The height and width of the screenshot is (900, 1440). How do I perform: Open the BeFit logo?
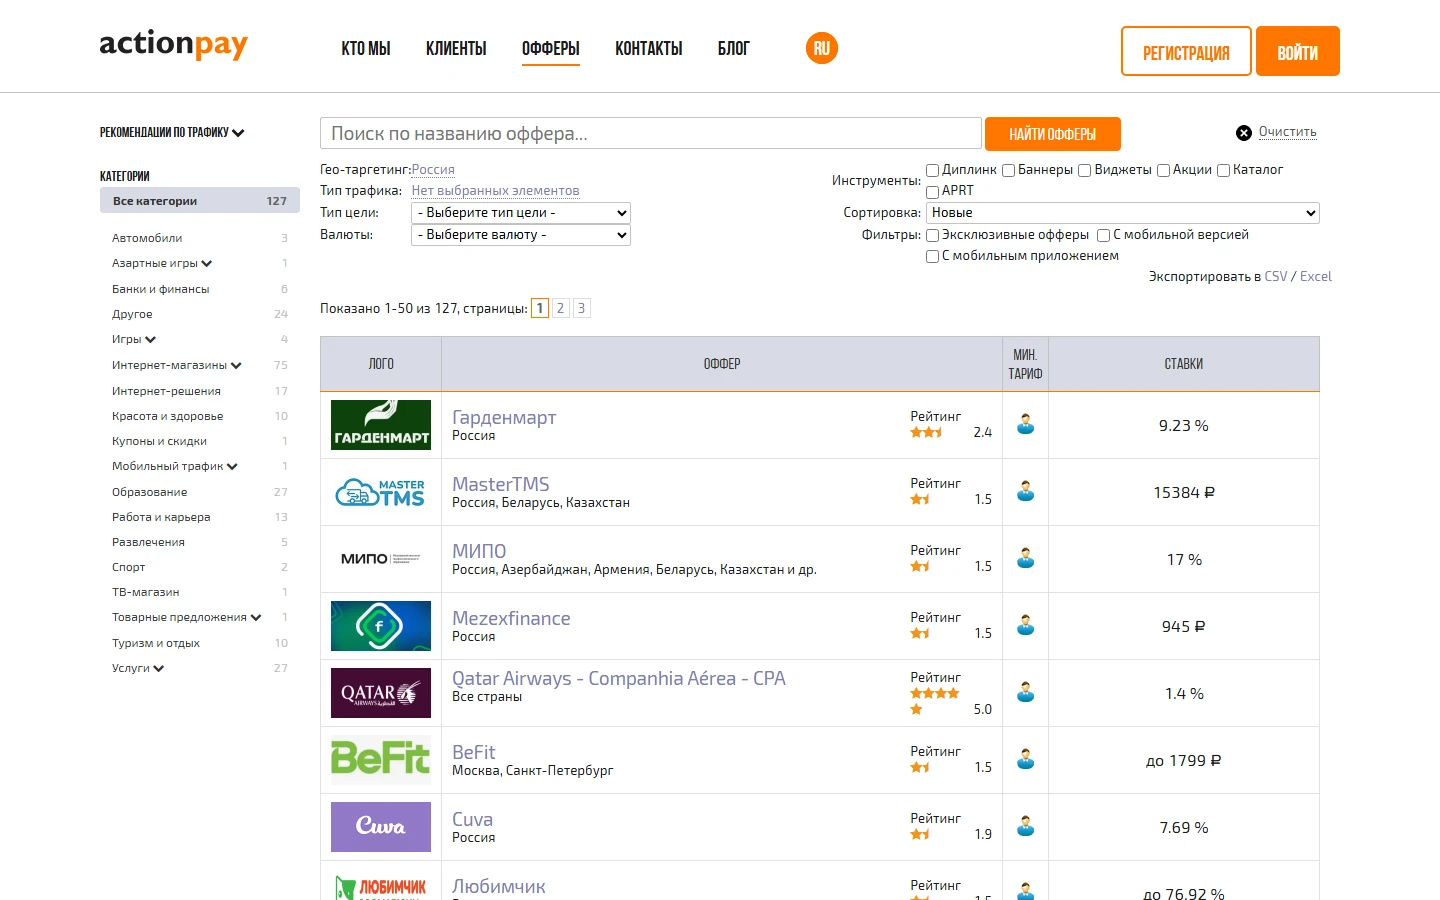tap(381, 760)
